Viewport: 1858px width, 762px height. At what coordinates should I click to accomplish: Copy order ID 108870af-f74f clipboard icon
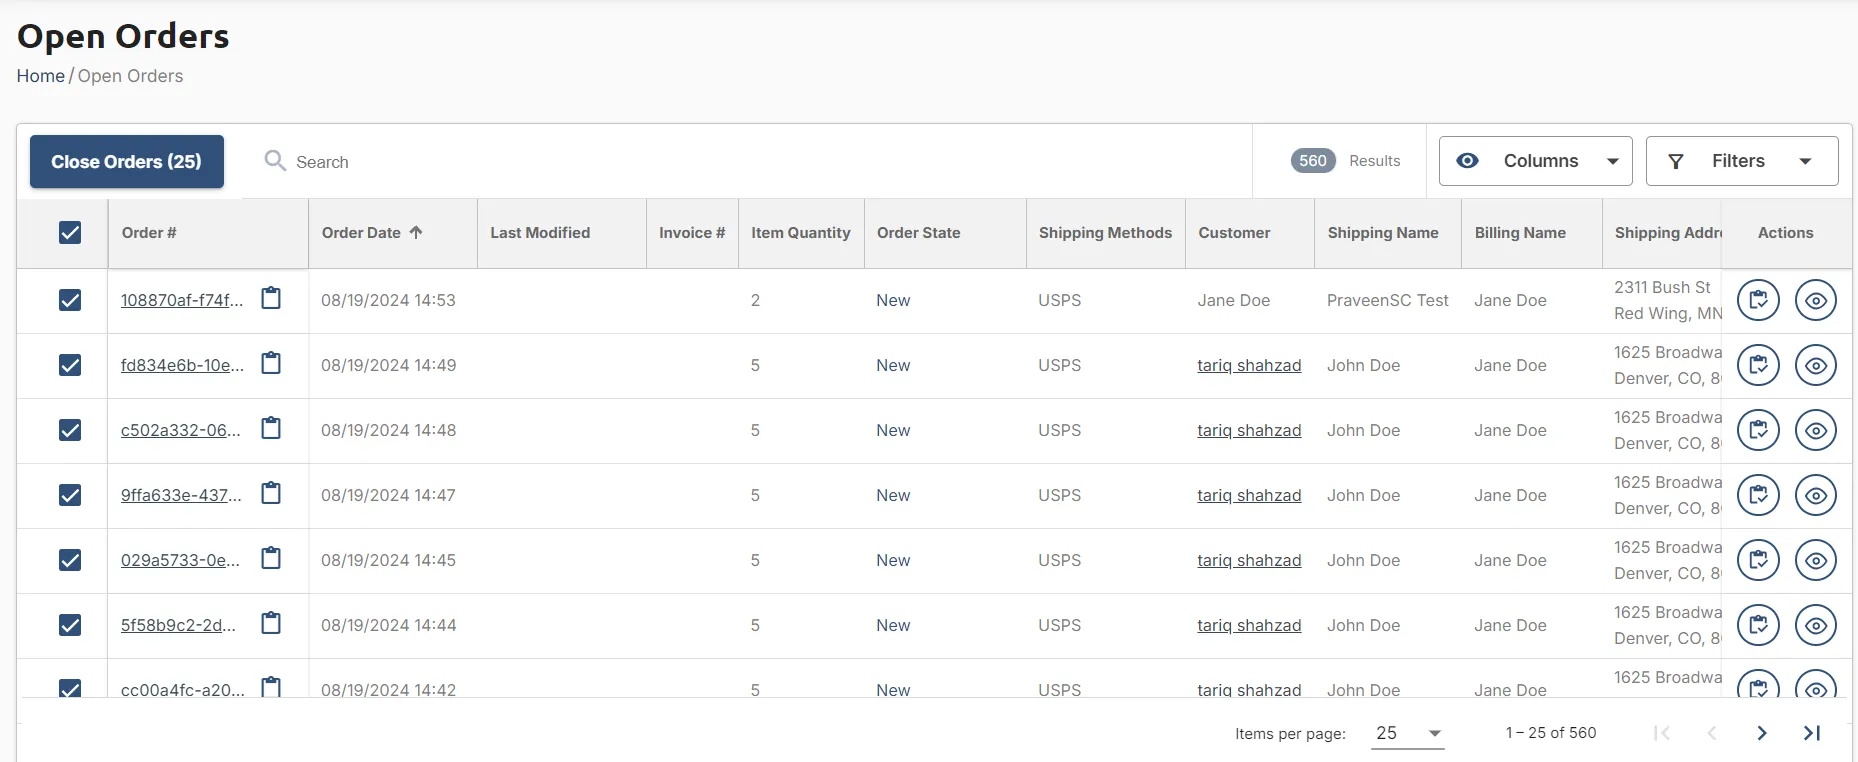(x=271, y=298)
